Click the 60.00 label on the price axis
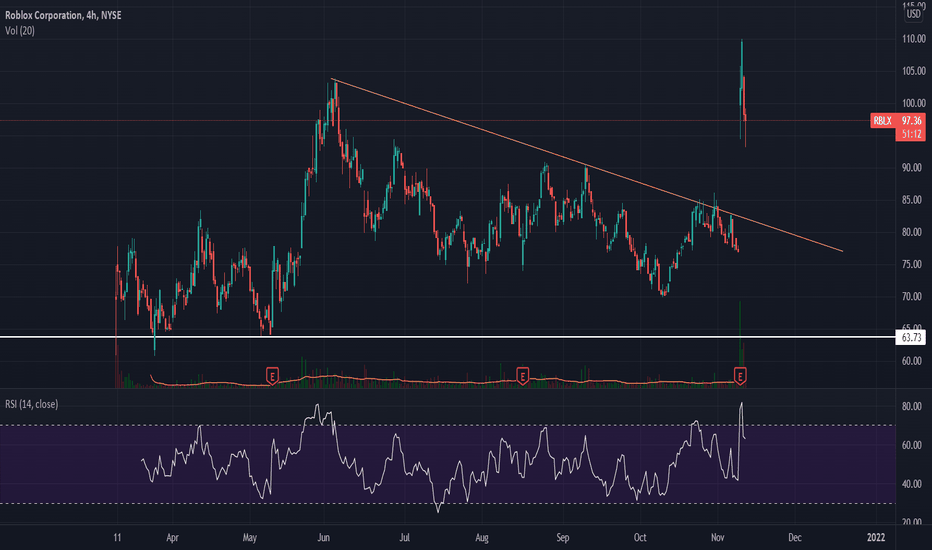 coord(914,361)
